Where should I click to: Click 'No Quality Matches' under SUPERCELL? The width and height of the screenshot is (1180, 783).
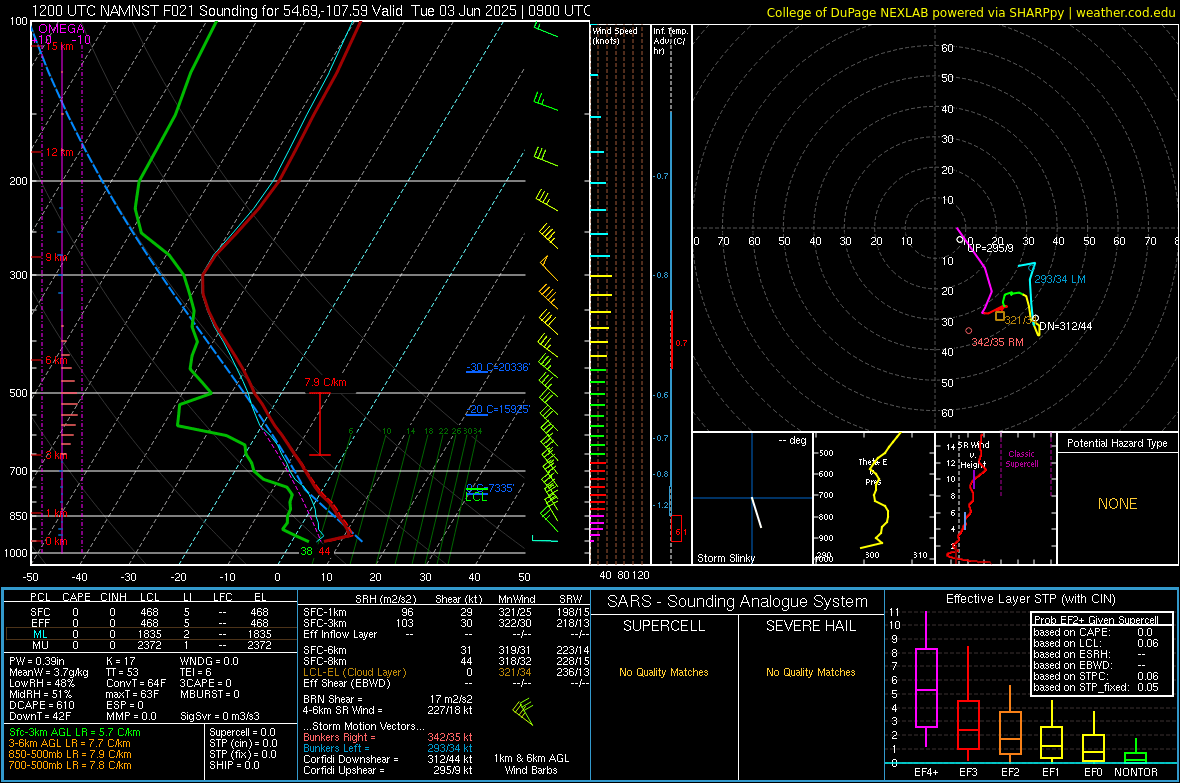(x=664, y=672)
